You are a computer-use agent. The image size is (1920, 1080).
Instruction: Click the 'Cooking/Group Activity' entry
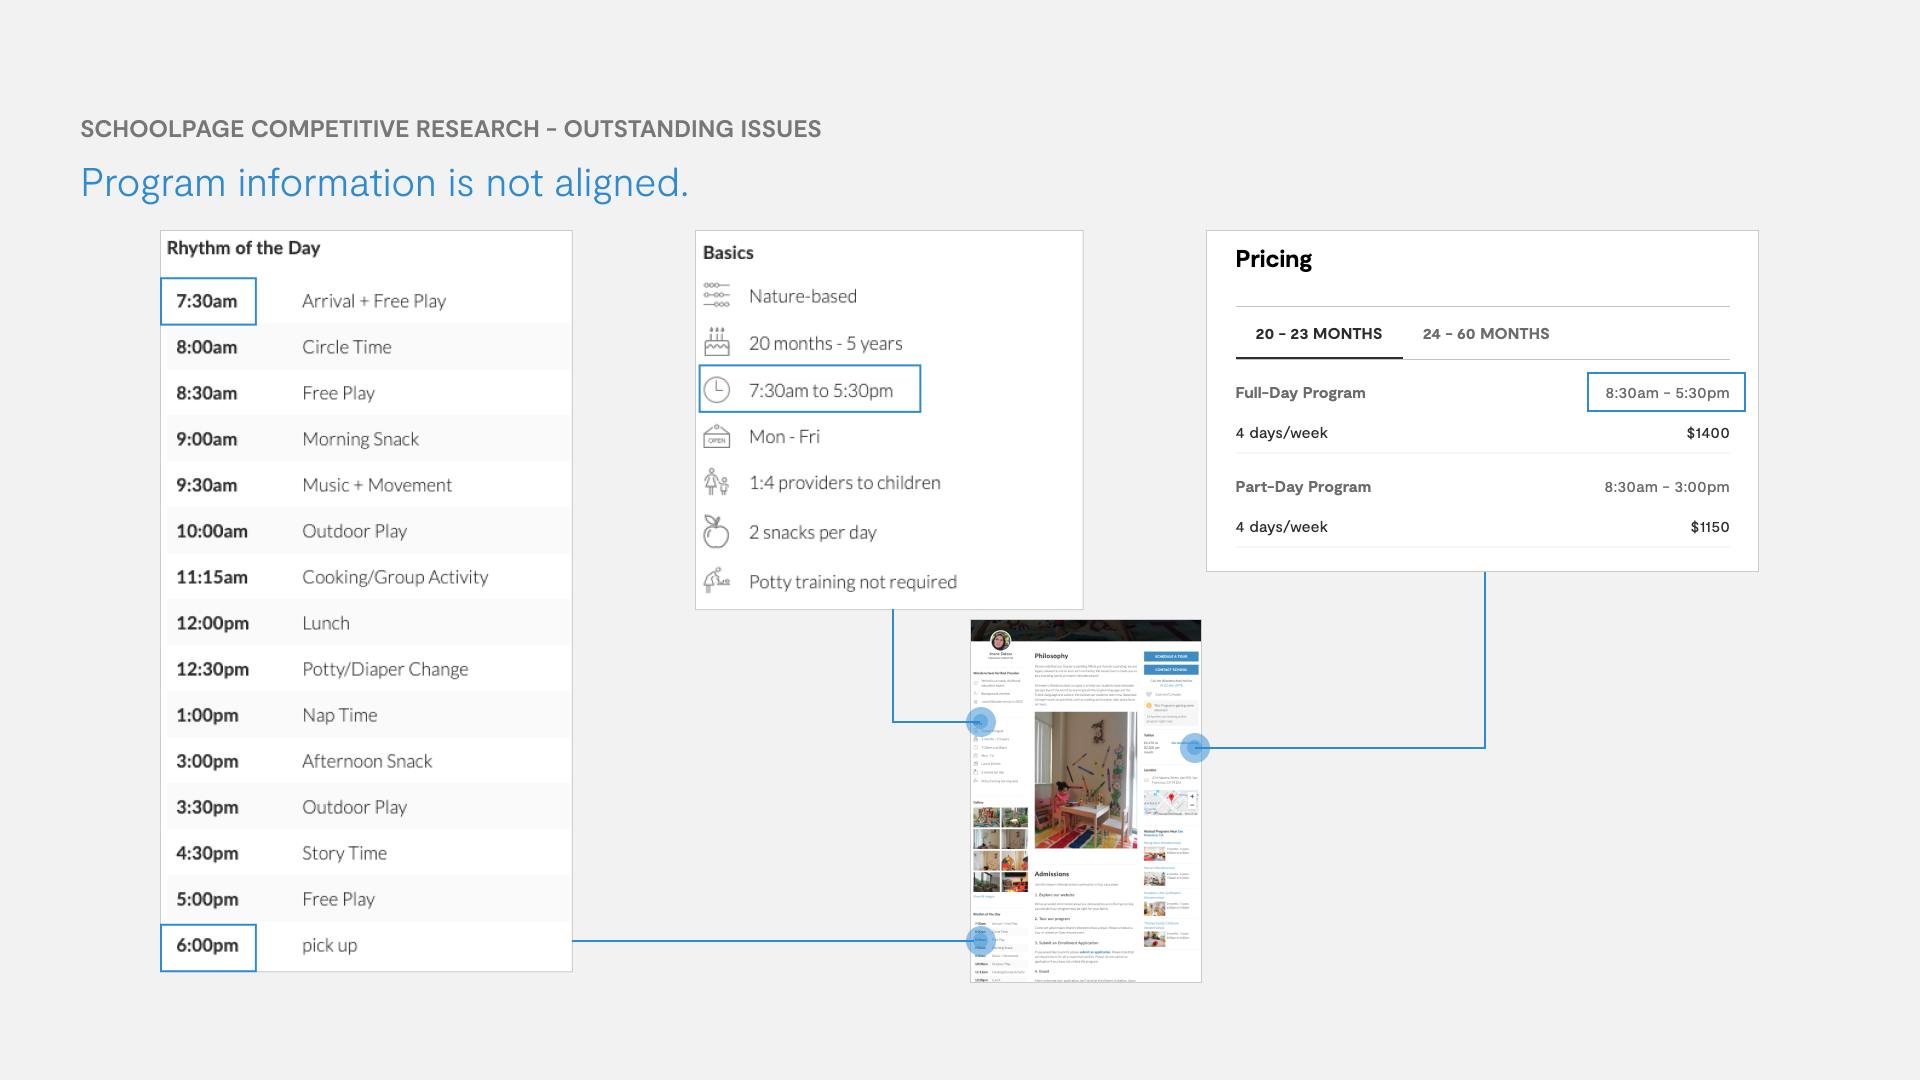coord(395,577)
